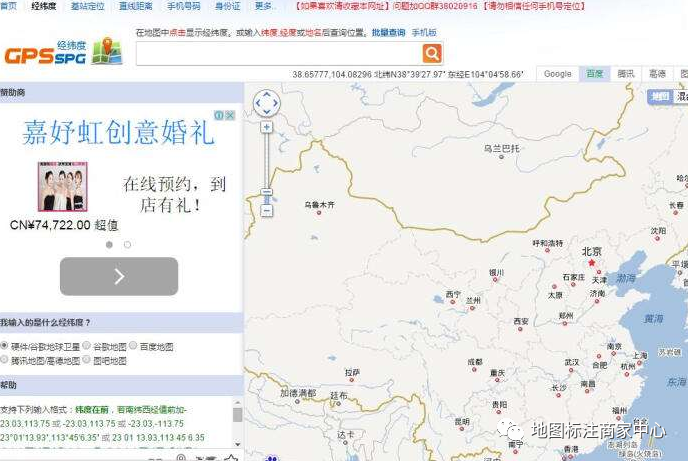
Task: Zoom in with the map plus button
Action: click(x=267, y=127)
